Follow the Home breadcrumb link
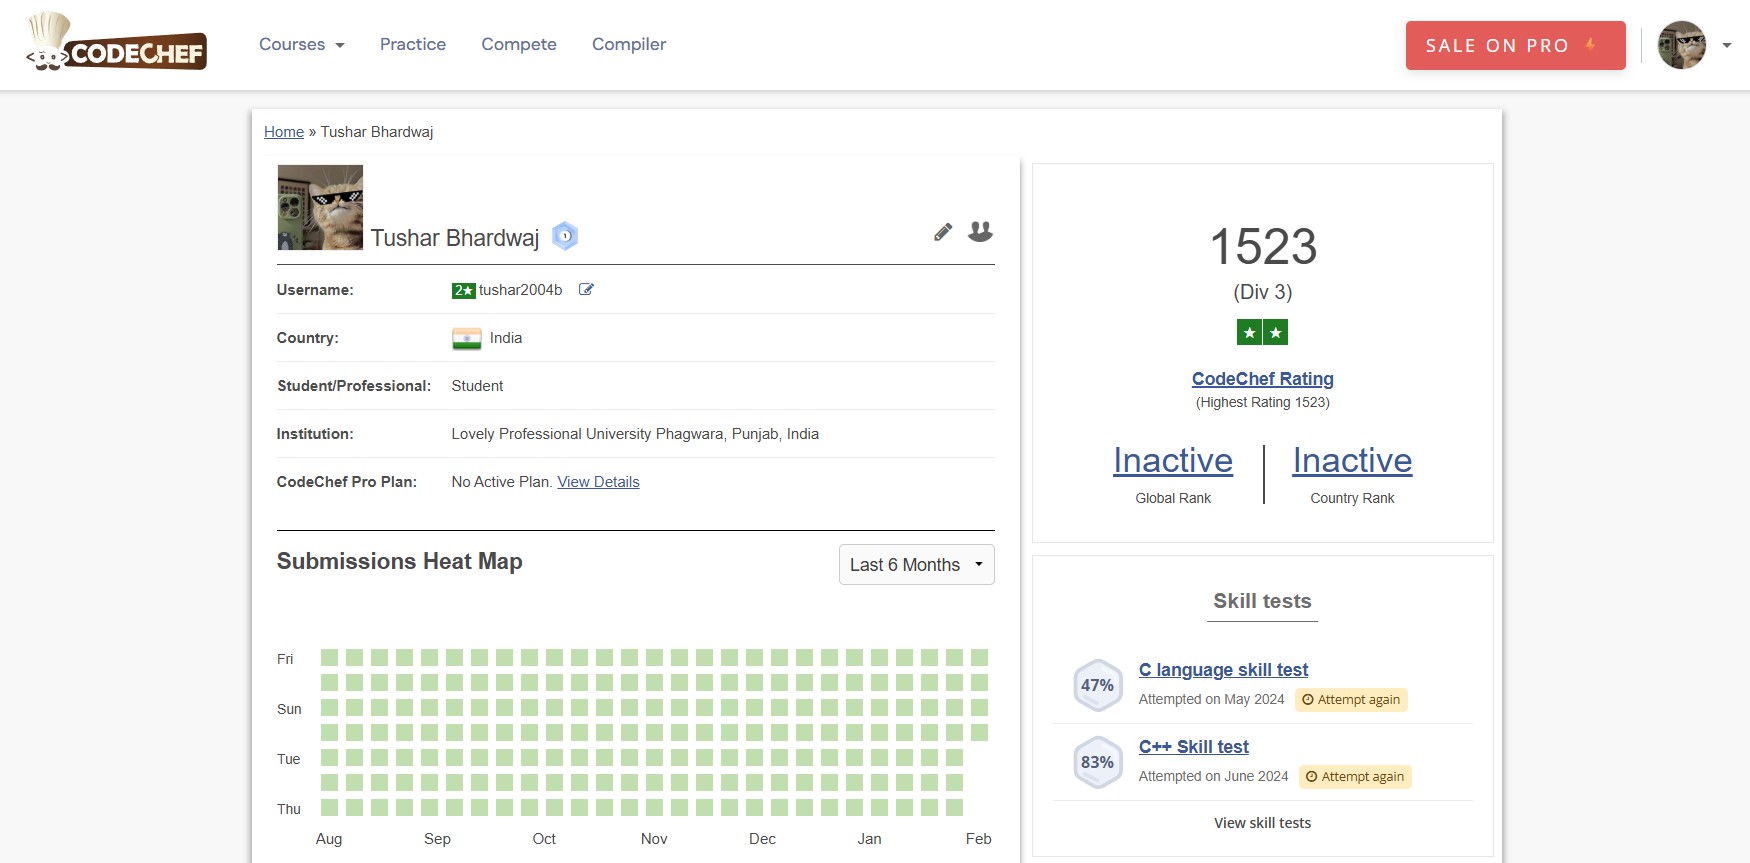 (x=284, y=132)
